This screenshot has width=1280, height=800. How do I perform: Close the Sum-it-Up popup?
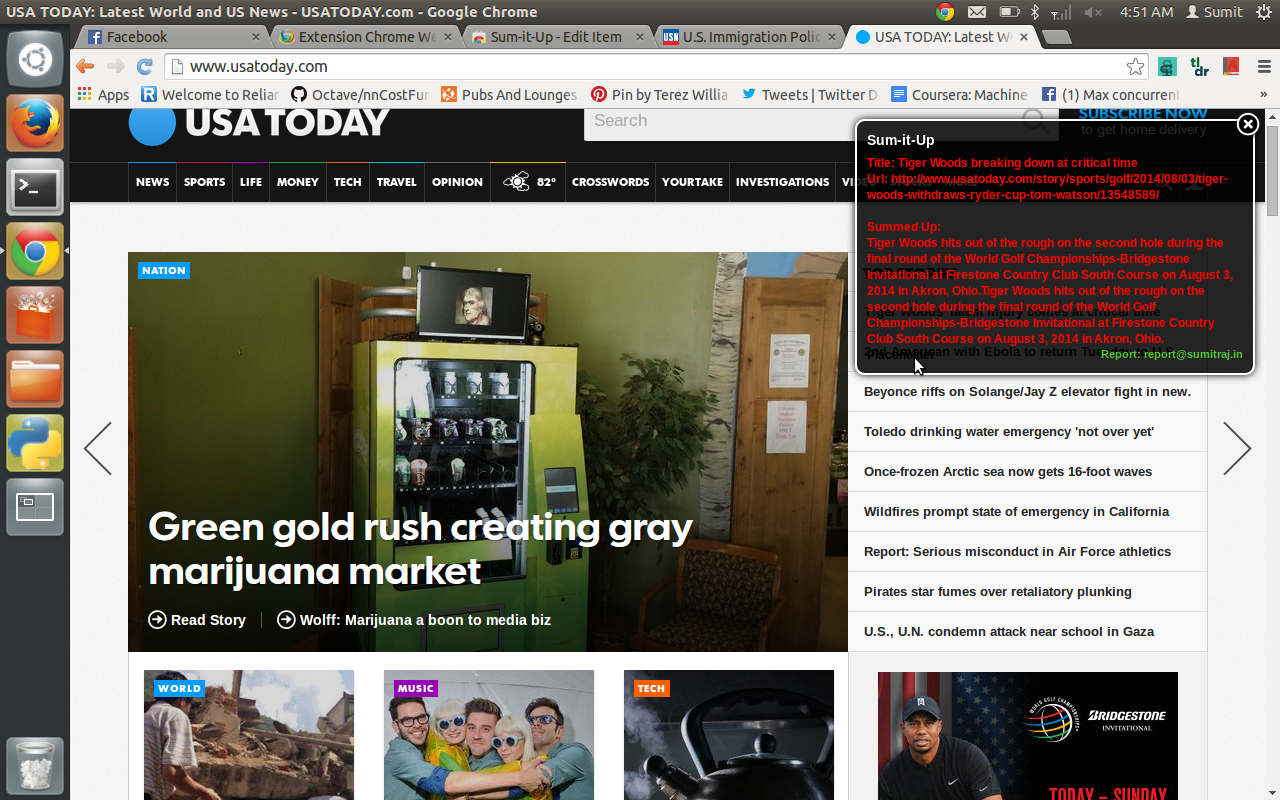[1247, 124]
